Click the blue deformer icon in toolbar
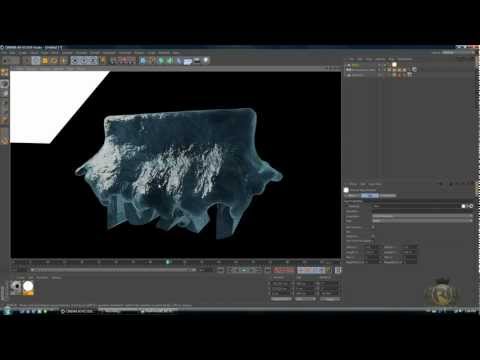 (179, 60)
